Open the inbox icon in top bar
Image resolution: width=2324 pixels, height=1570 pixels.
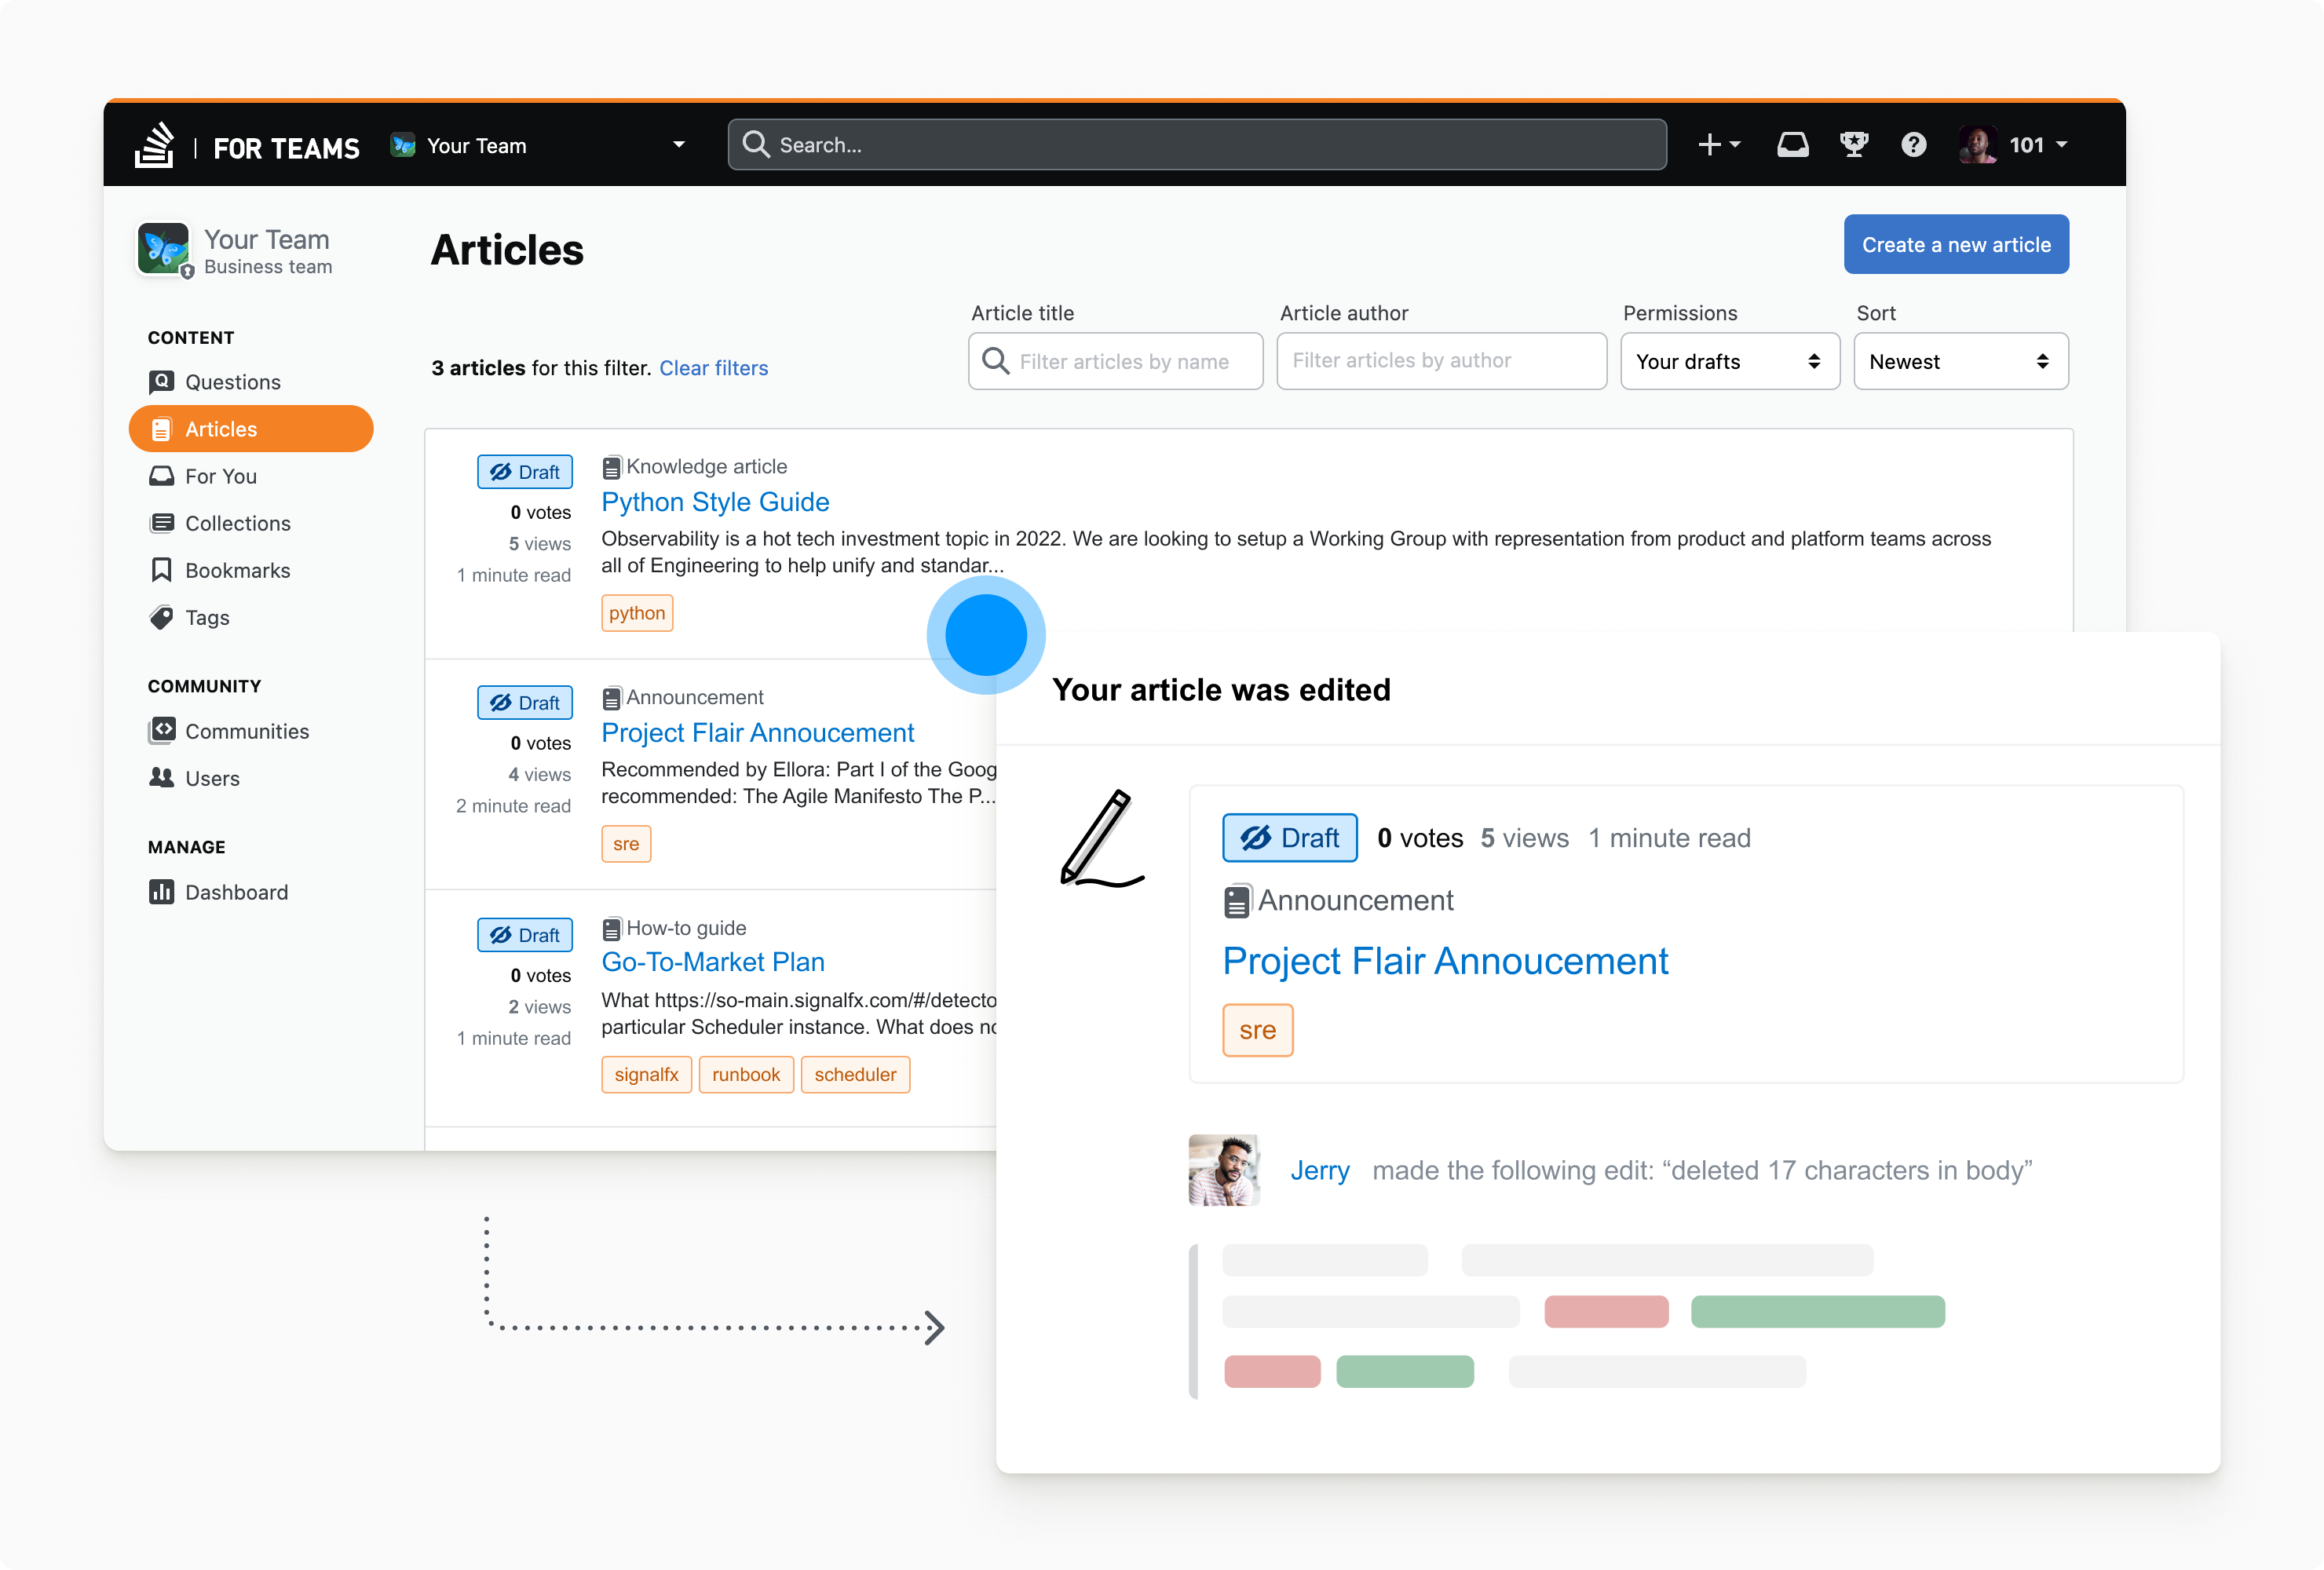pos(1792,145)
